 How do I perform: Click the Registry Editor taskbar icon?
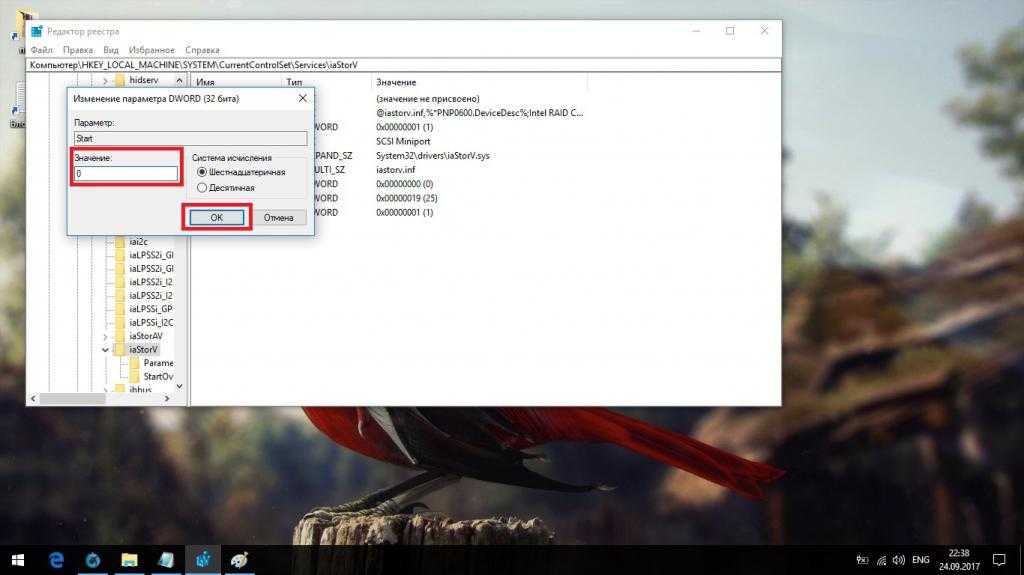point(203,560)
